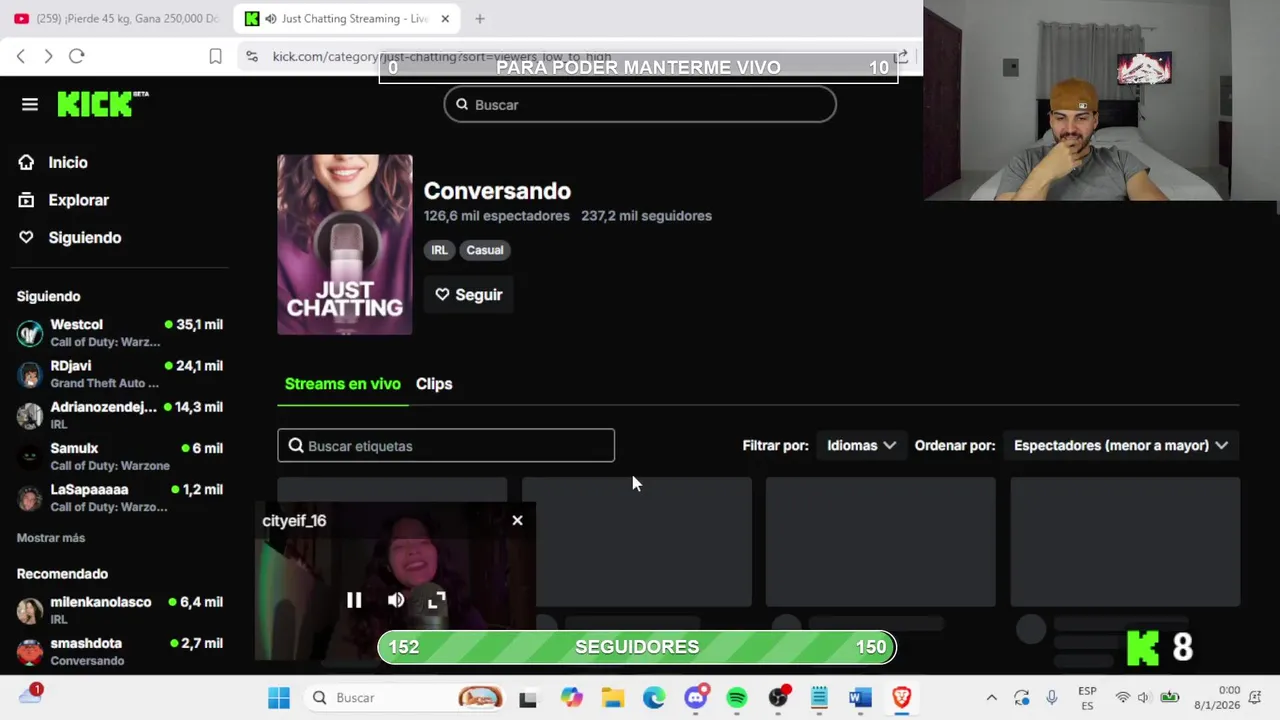The height and width of the screenshot is (720, 1280).
Task: Switch to the Clips tab
Action: (x=434, y=384)
